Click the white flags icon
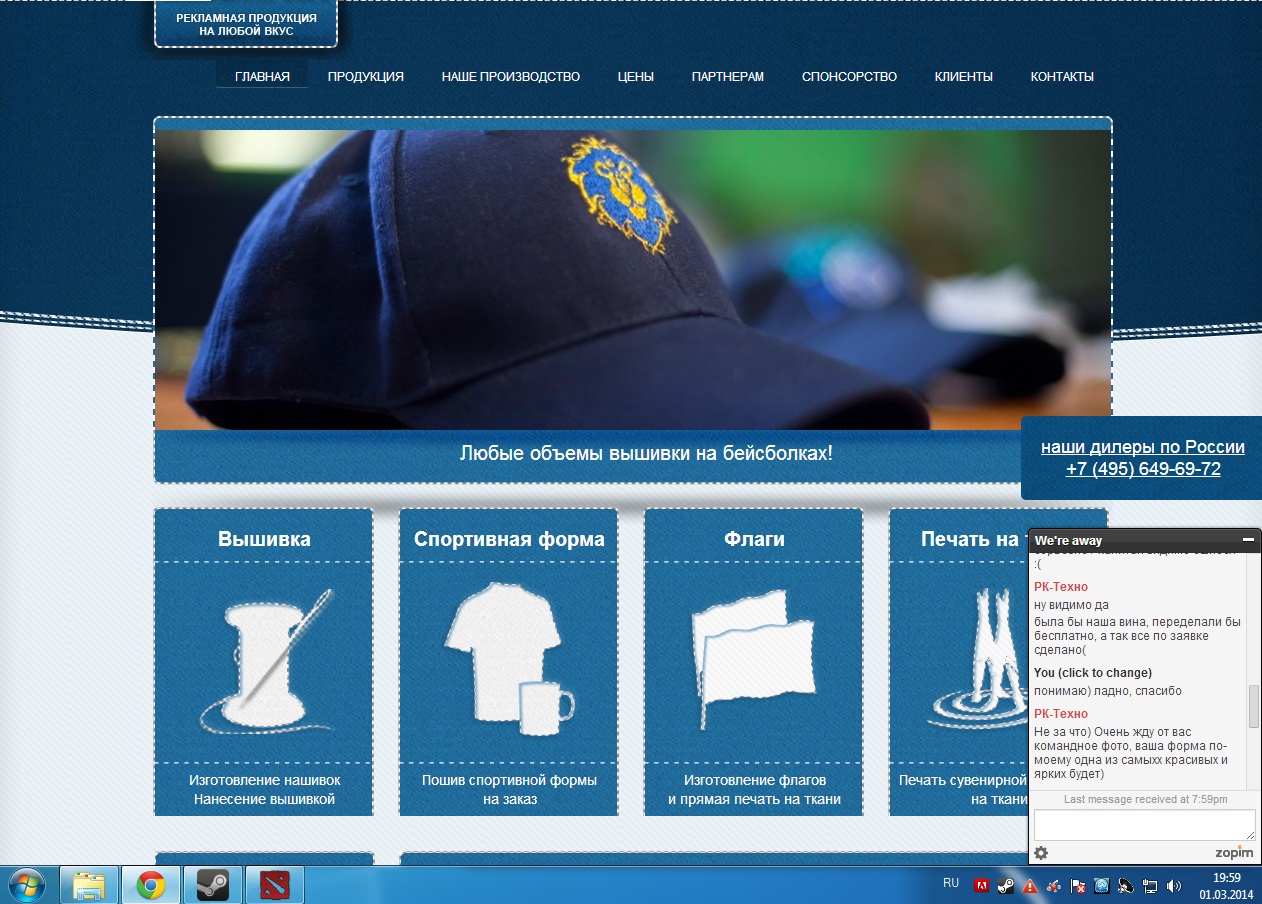1262x904 pixels. coord(753,660)
